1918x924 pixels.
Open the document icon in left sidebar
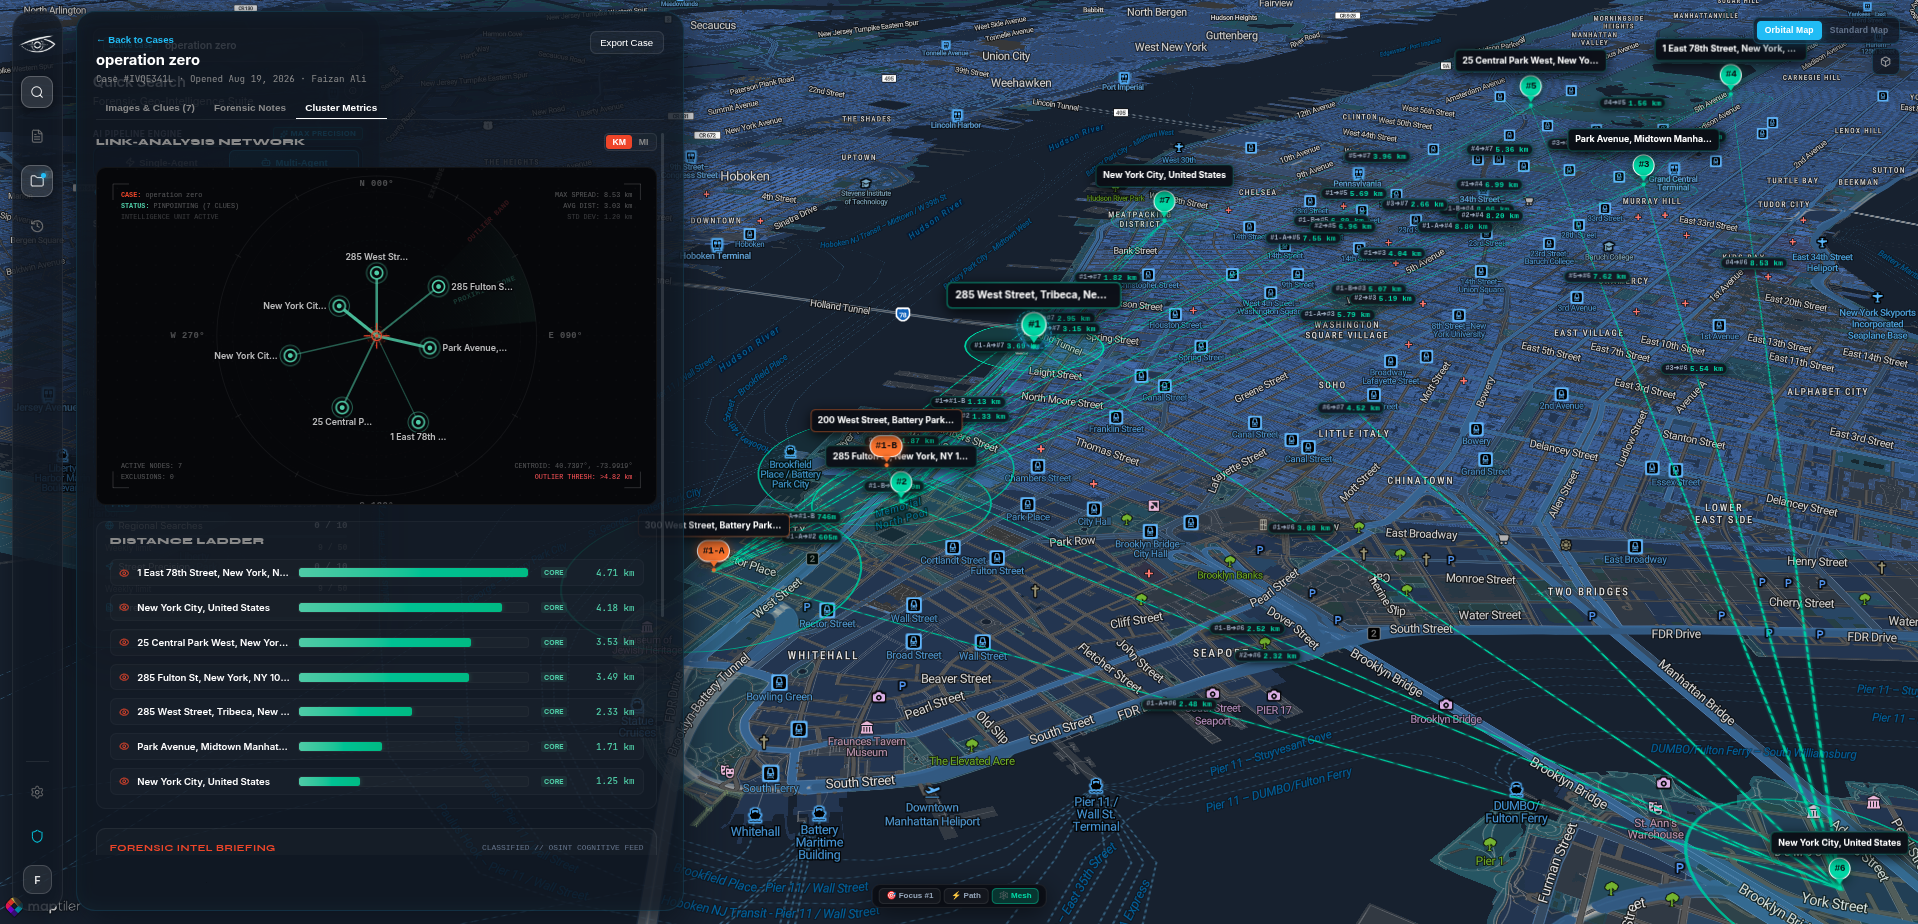point(37,136)
